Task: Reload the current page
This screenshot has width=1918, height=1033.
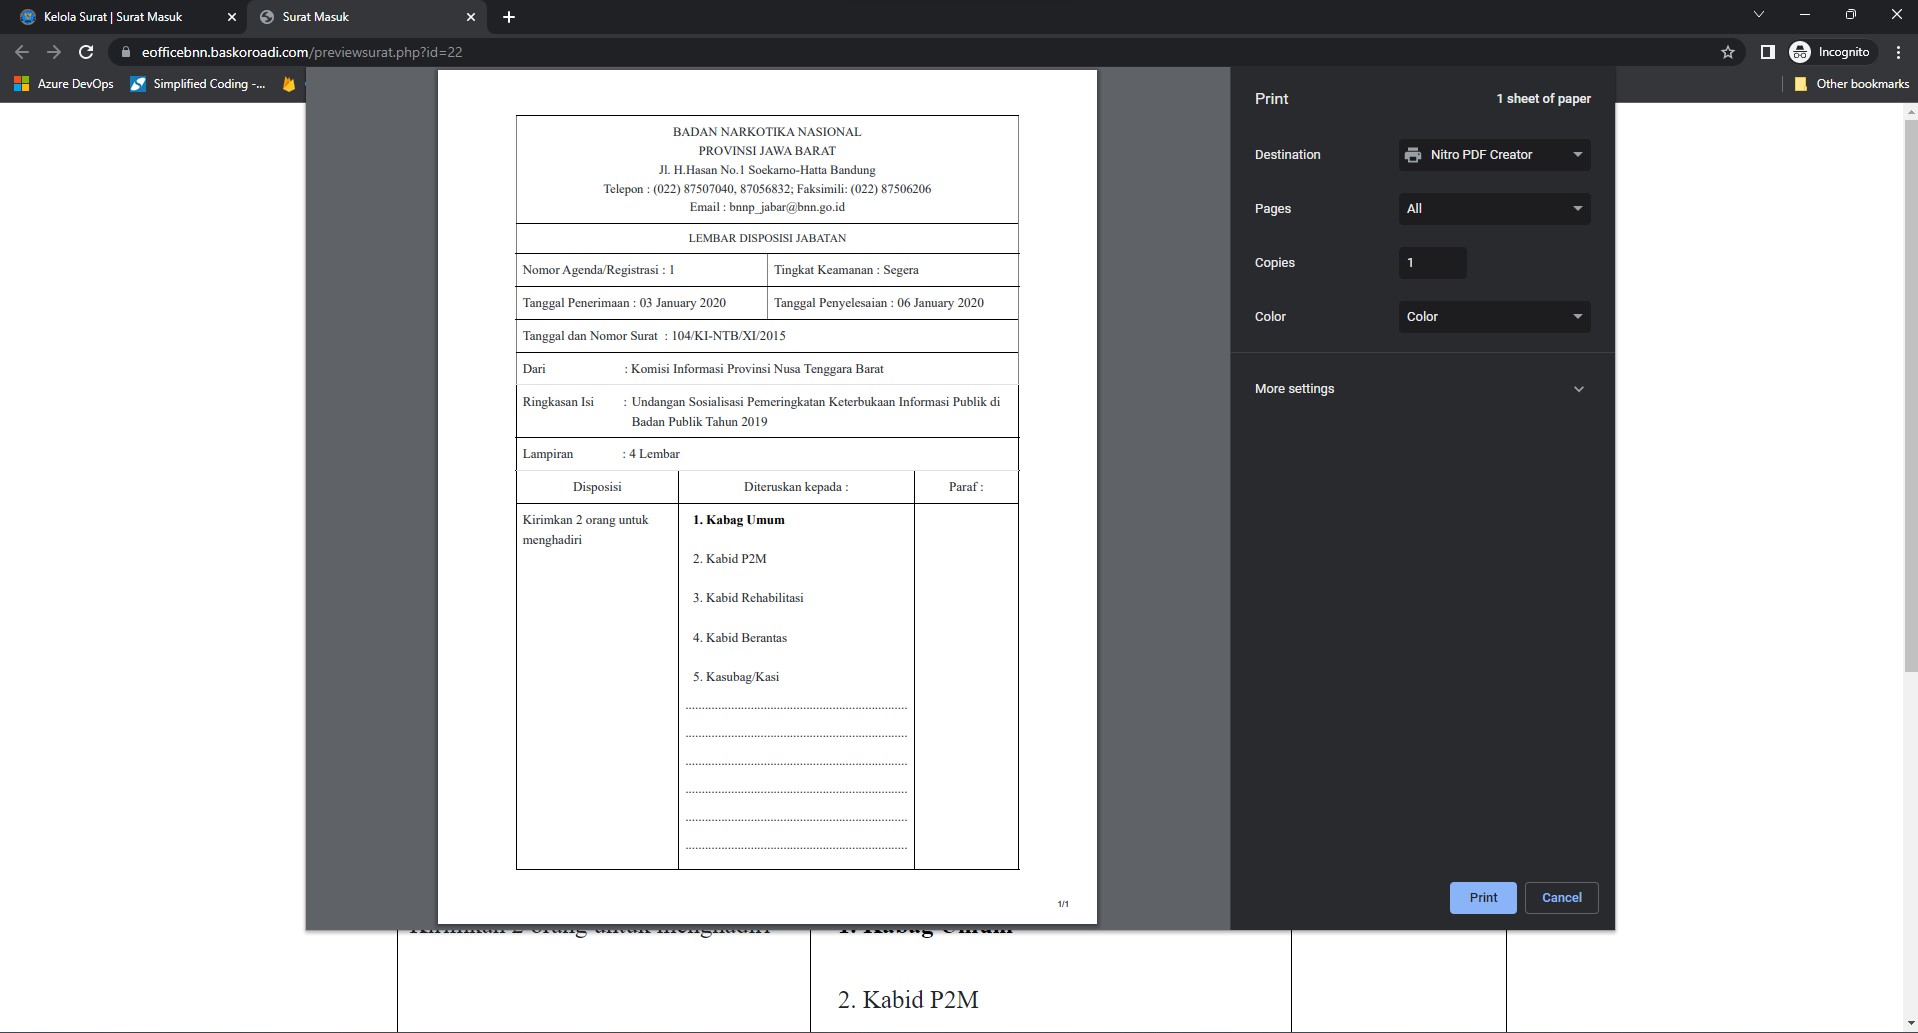Action: [86, 52]
